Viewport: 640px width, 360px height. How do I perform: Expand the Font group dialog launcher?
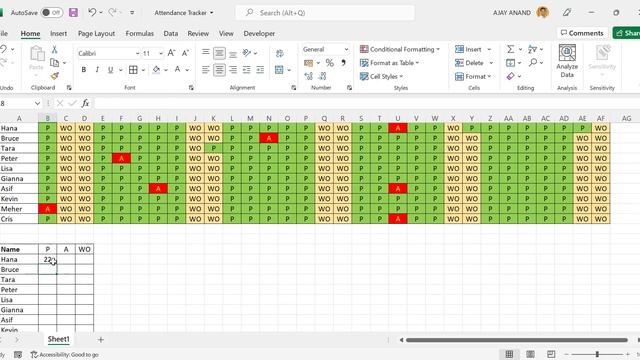click(x=191, y=88)
